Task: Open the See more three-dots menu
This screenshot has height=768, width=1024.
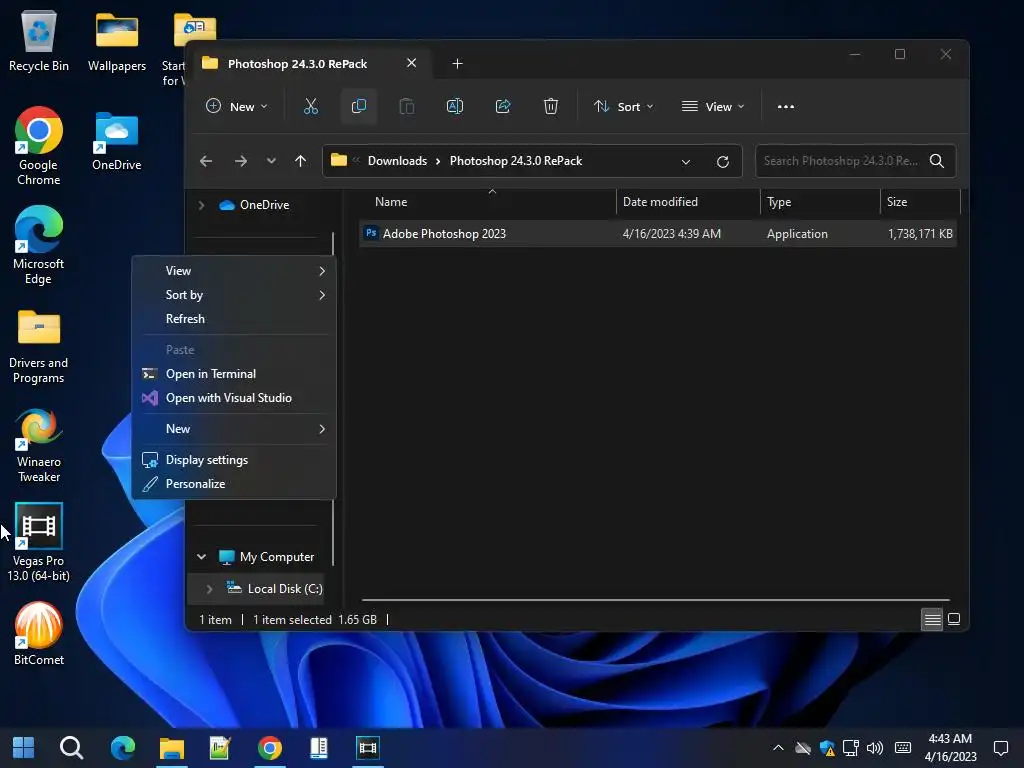Action: (786, 106)
